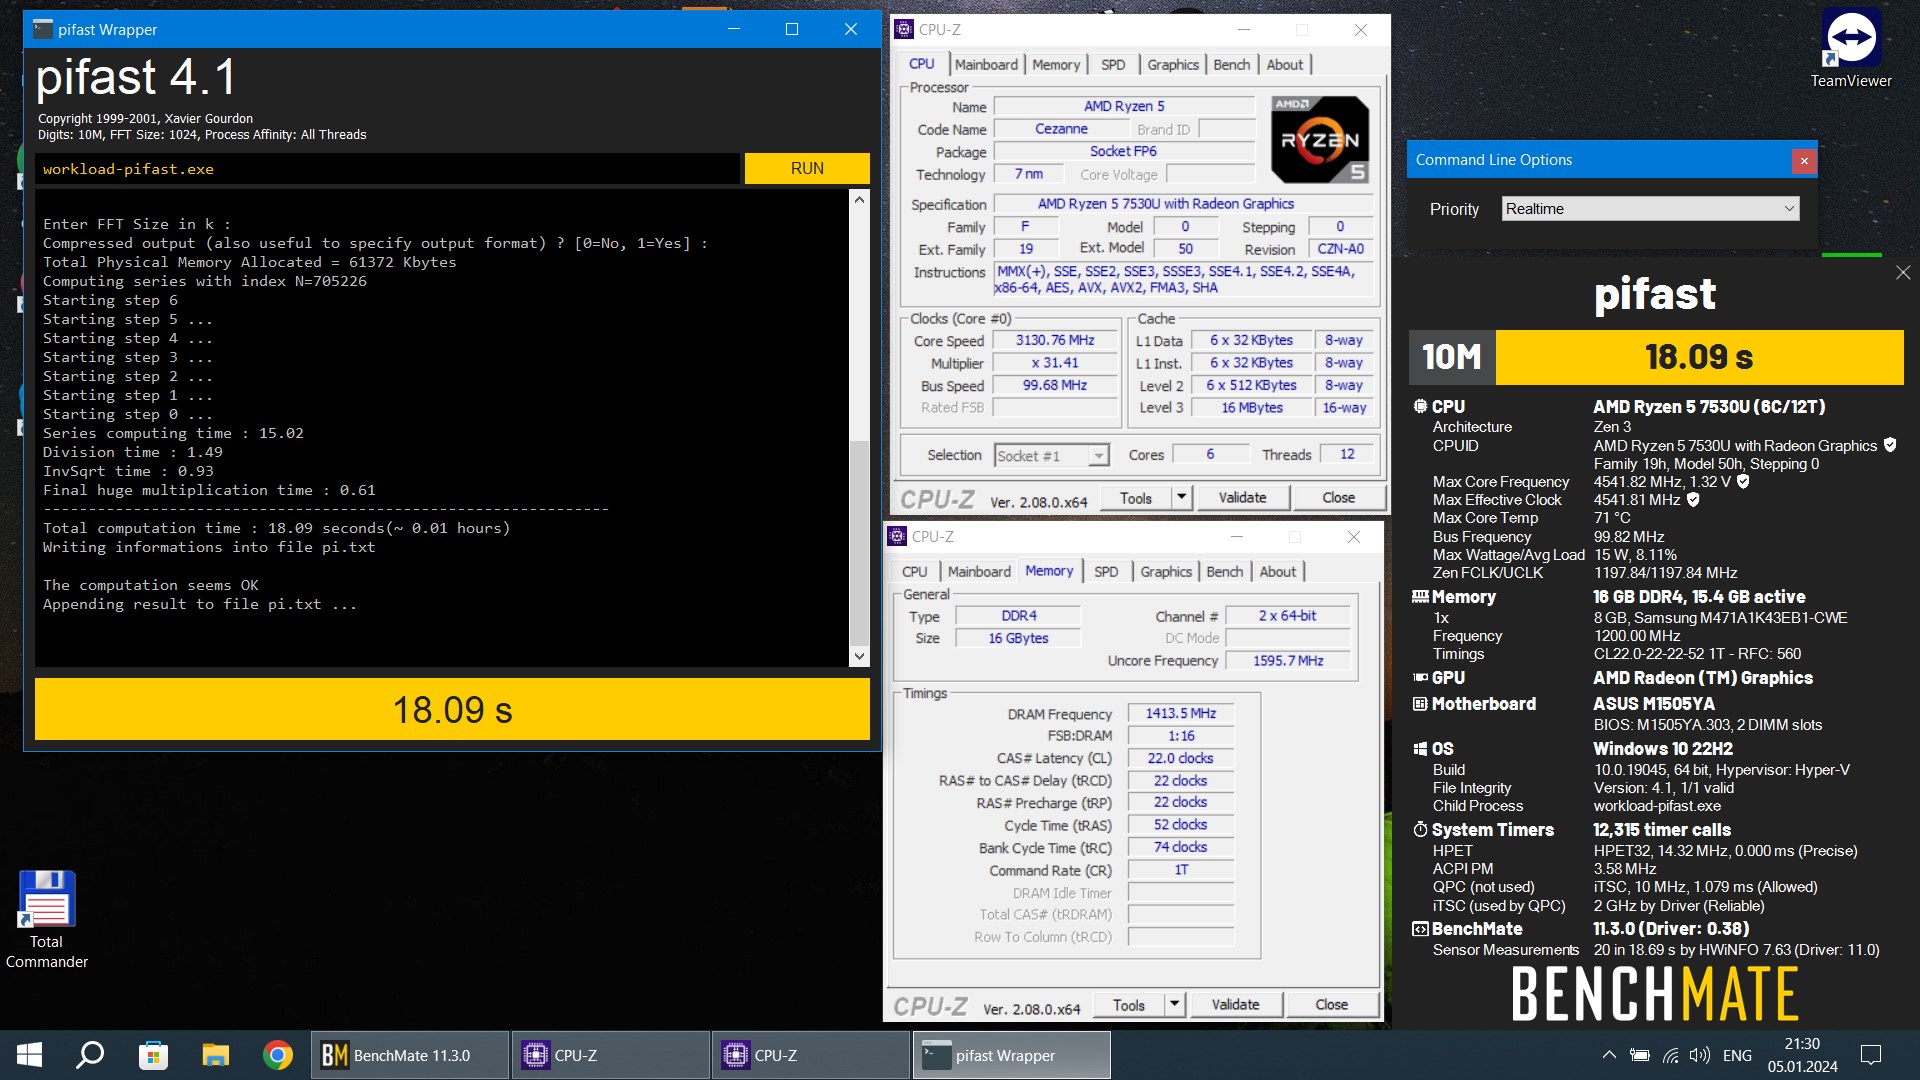
Task: Open the taskbar clock and calendar
Action: pos(1802,1055)
